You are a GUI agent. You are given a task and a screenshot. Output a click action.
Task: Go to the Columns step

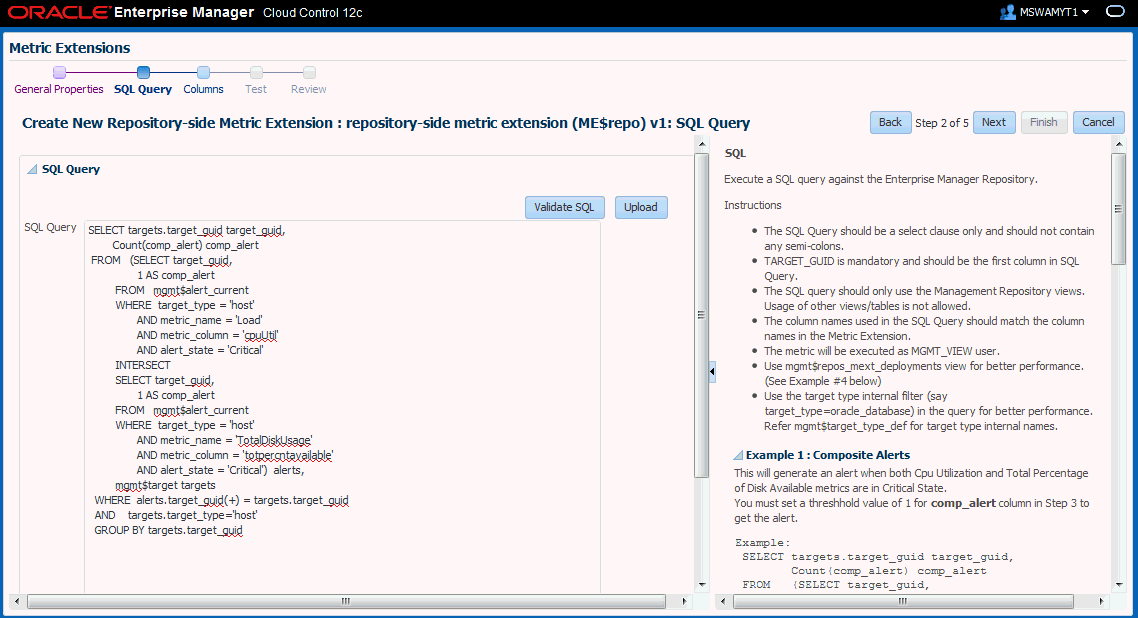[x=203, y=89]
